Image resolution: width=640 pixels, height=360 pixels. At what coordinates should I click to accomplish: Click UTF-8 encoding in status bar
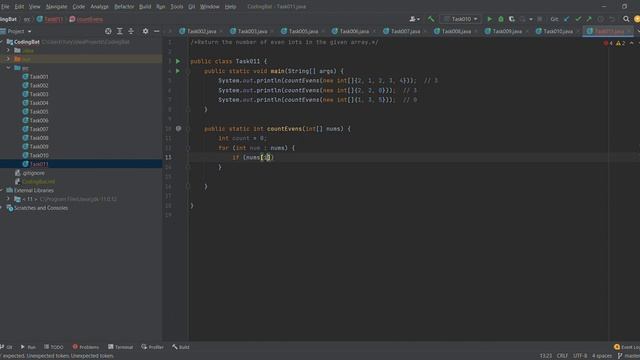click(x=580, y=356)
